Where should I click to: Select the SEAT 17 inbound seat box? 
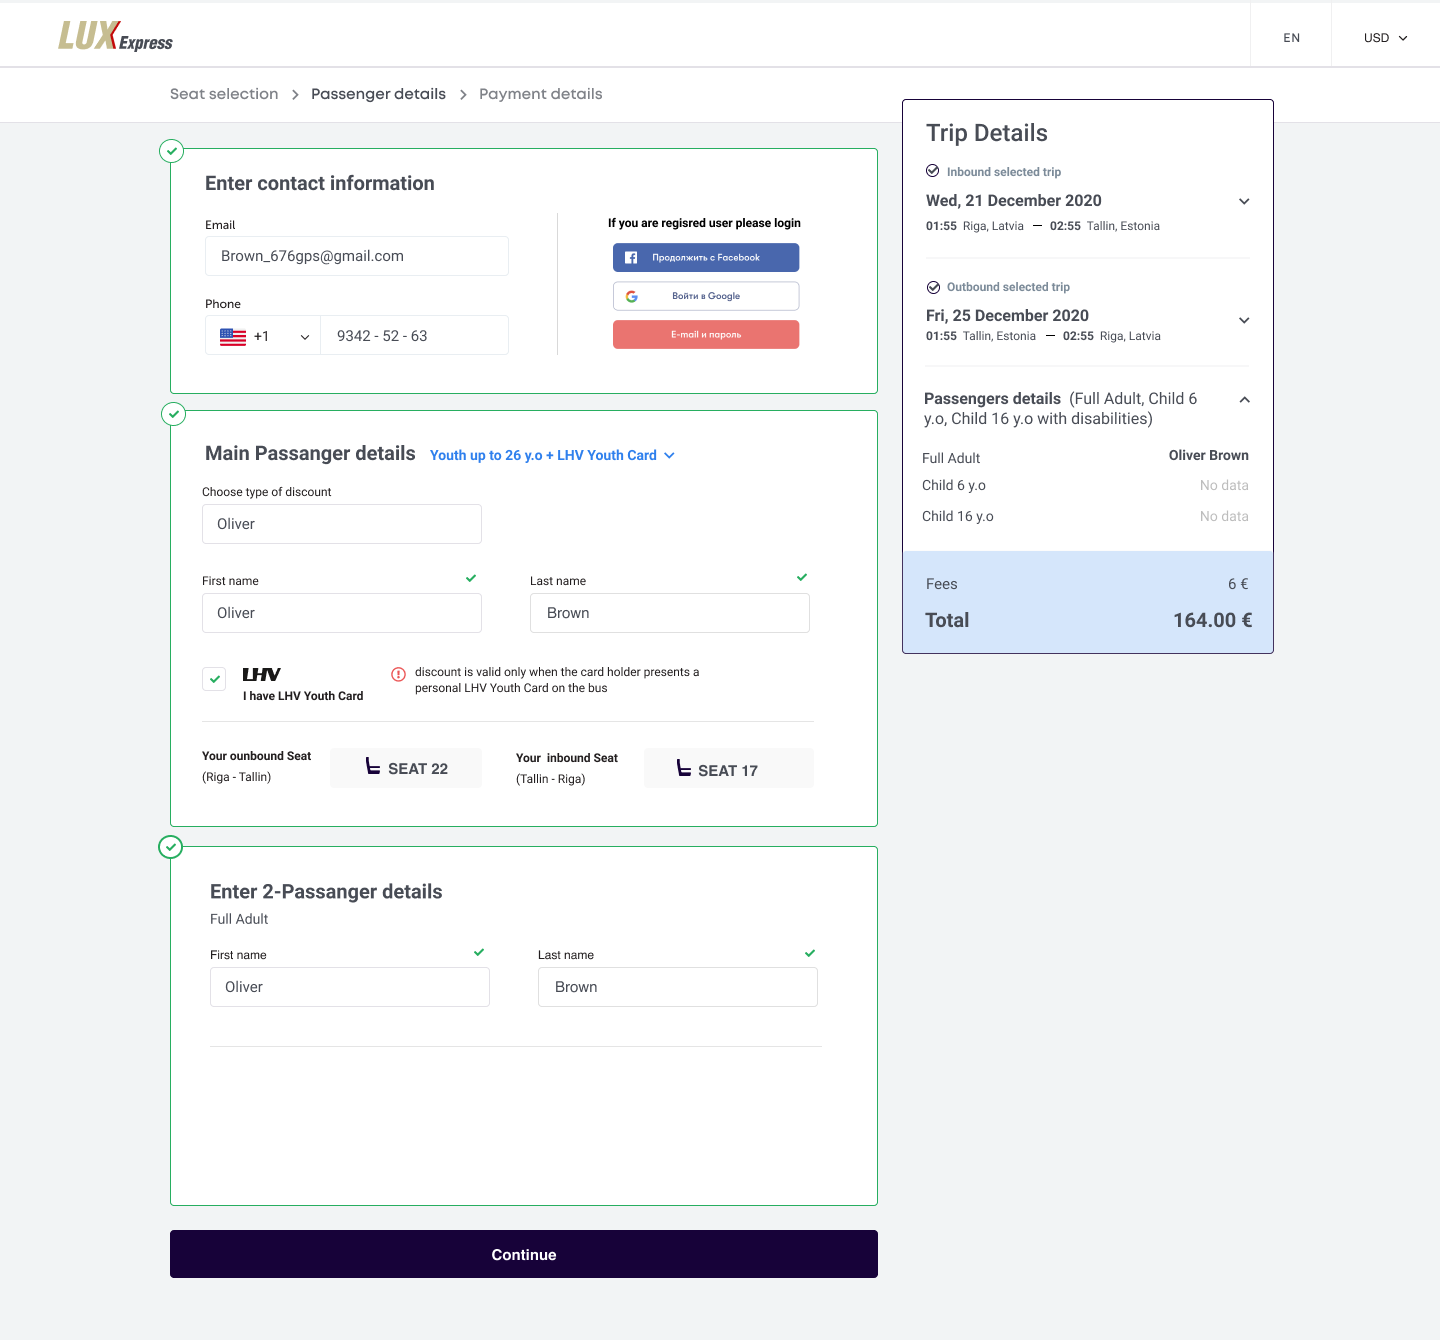[729, 768]
